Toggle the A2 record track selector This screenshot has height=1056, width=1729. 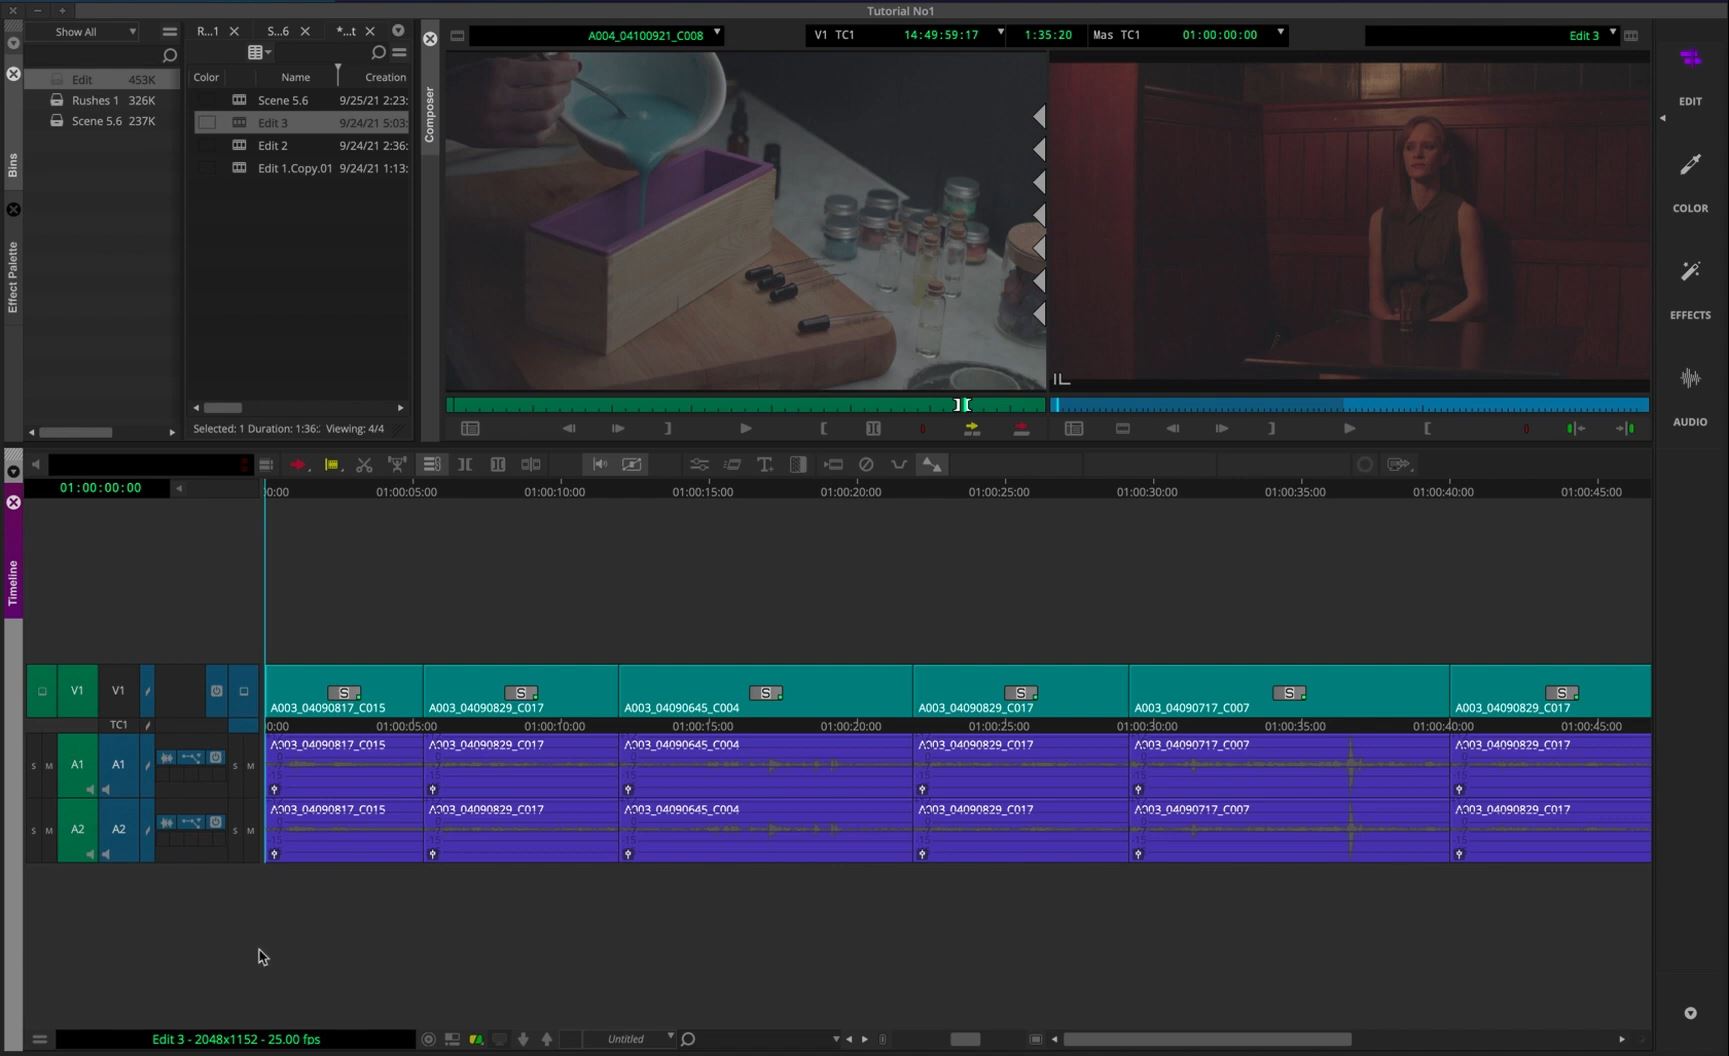[x=118, y=829]
